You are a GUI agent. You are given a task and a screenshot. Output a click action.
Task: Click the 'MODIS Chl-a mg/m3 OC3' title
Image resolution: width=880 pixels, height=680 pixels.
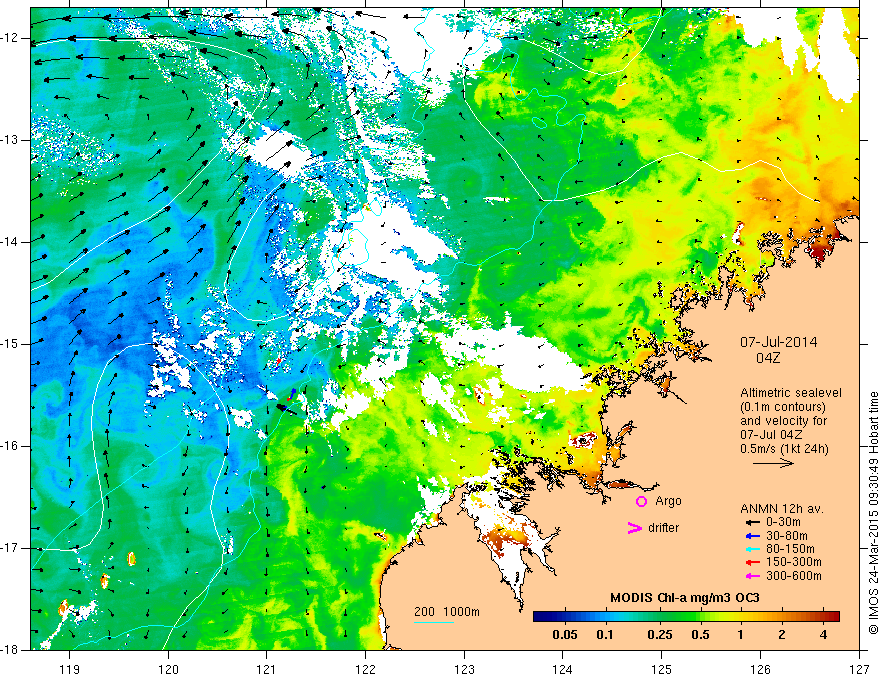[685, 598]
